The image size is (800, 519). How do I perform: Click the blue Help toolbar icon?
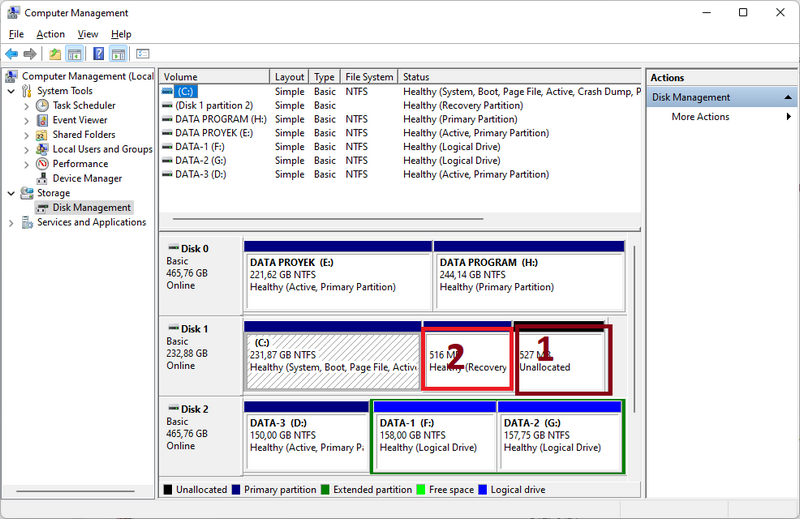point(98,54)
